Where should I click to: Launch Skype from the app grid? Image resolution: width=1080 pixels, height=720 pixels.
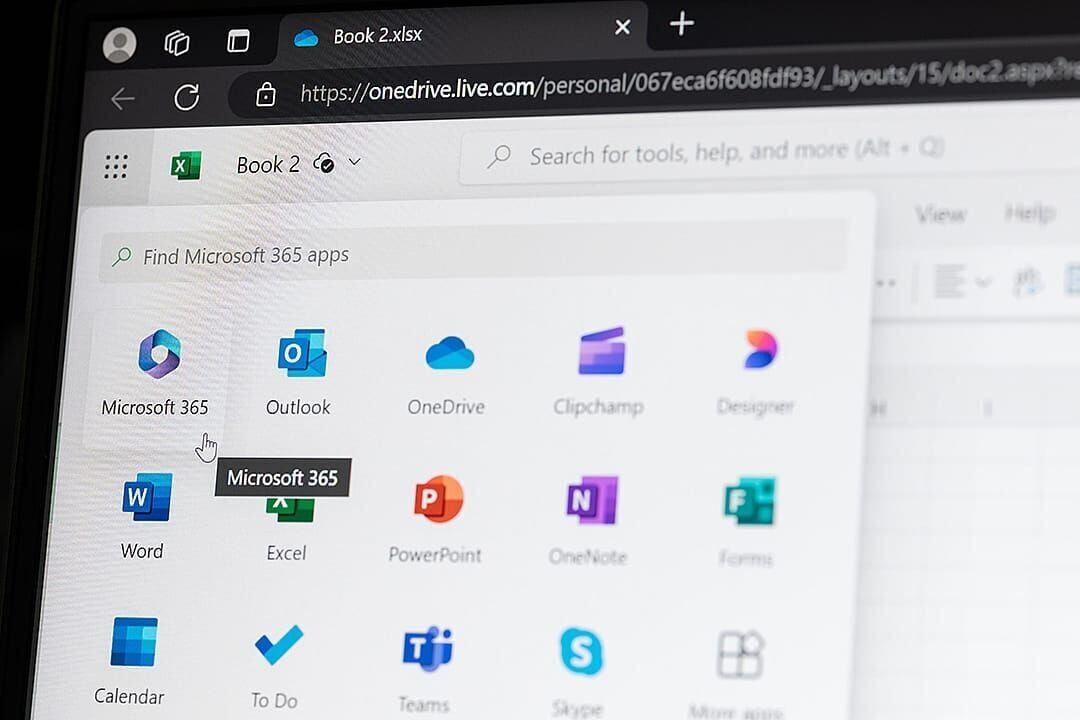tap(581, 651)
